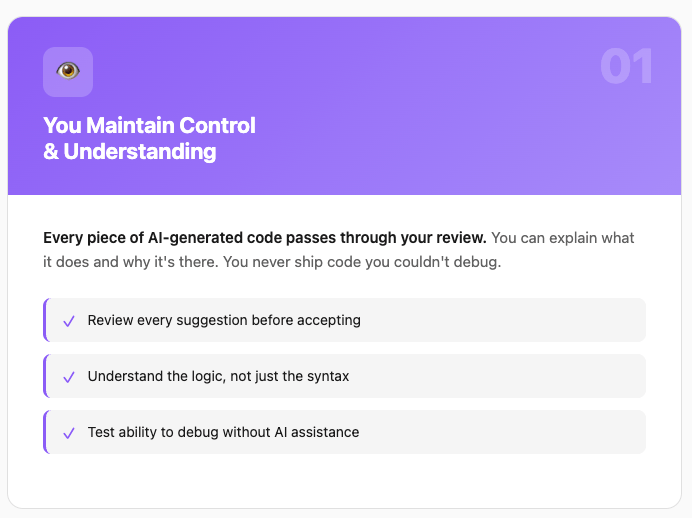
Task: Click purple accent bar of Review item
Action: pyautogui.click(x=45, y=320)
